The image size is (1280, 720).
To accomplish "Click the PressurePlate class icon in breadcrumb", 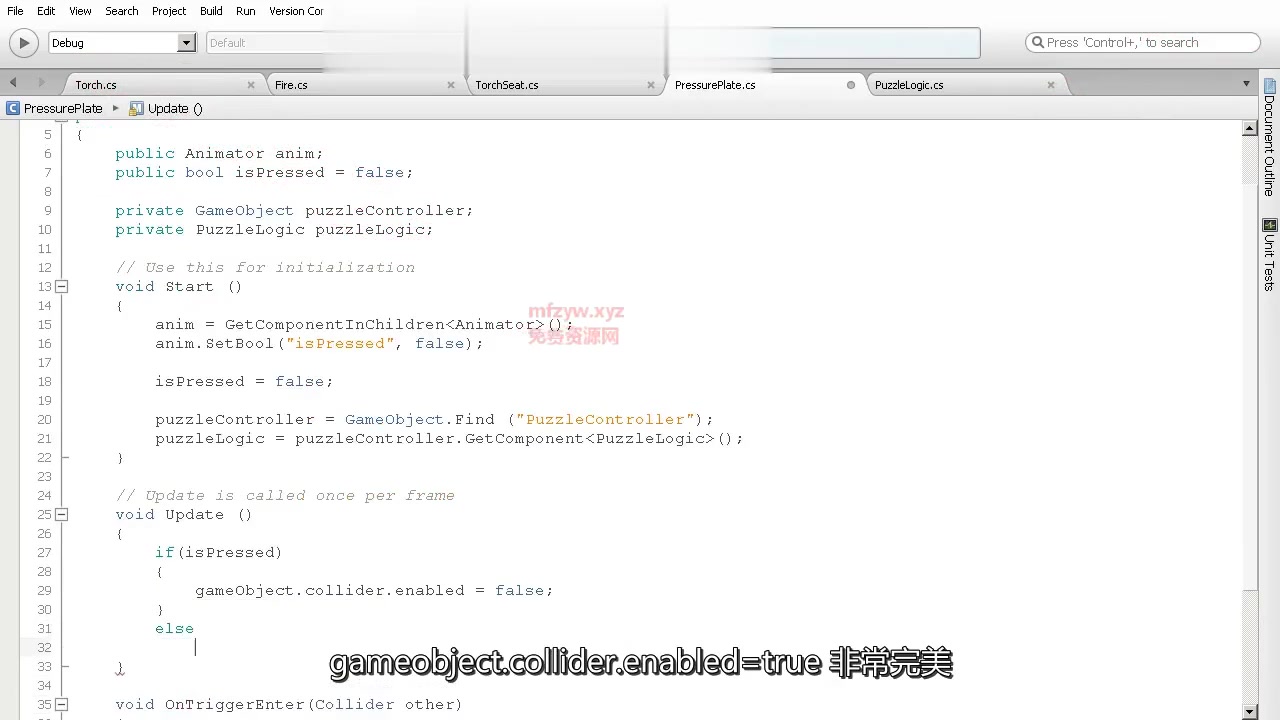I will [13, 108].
